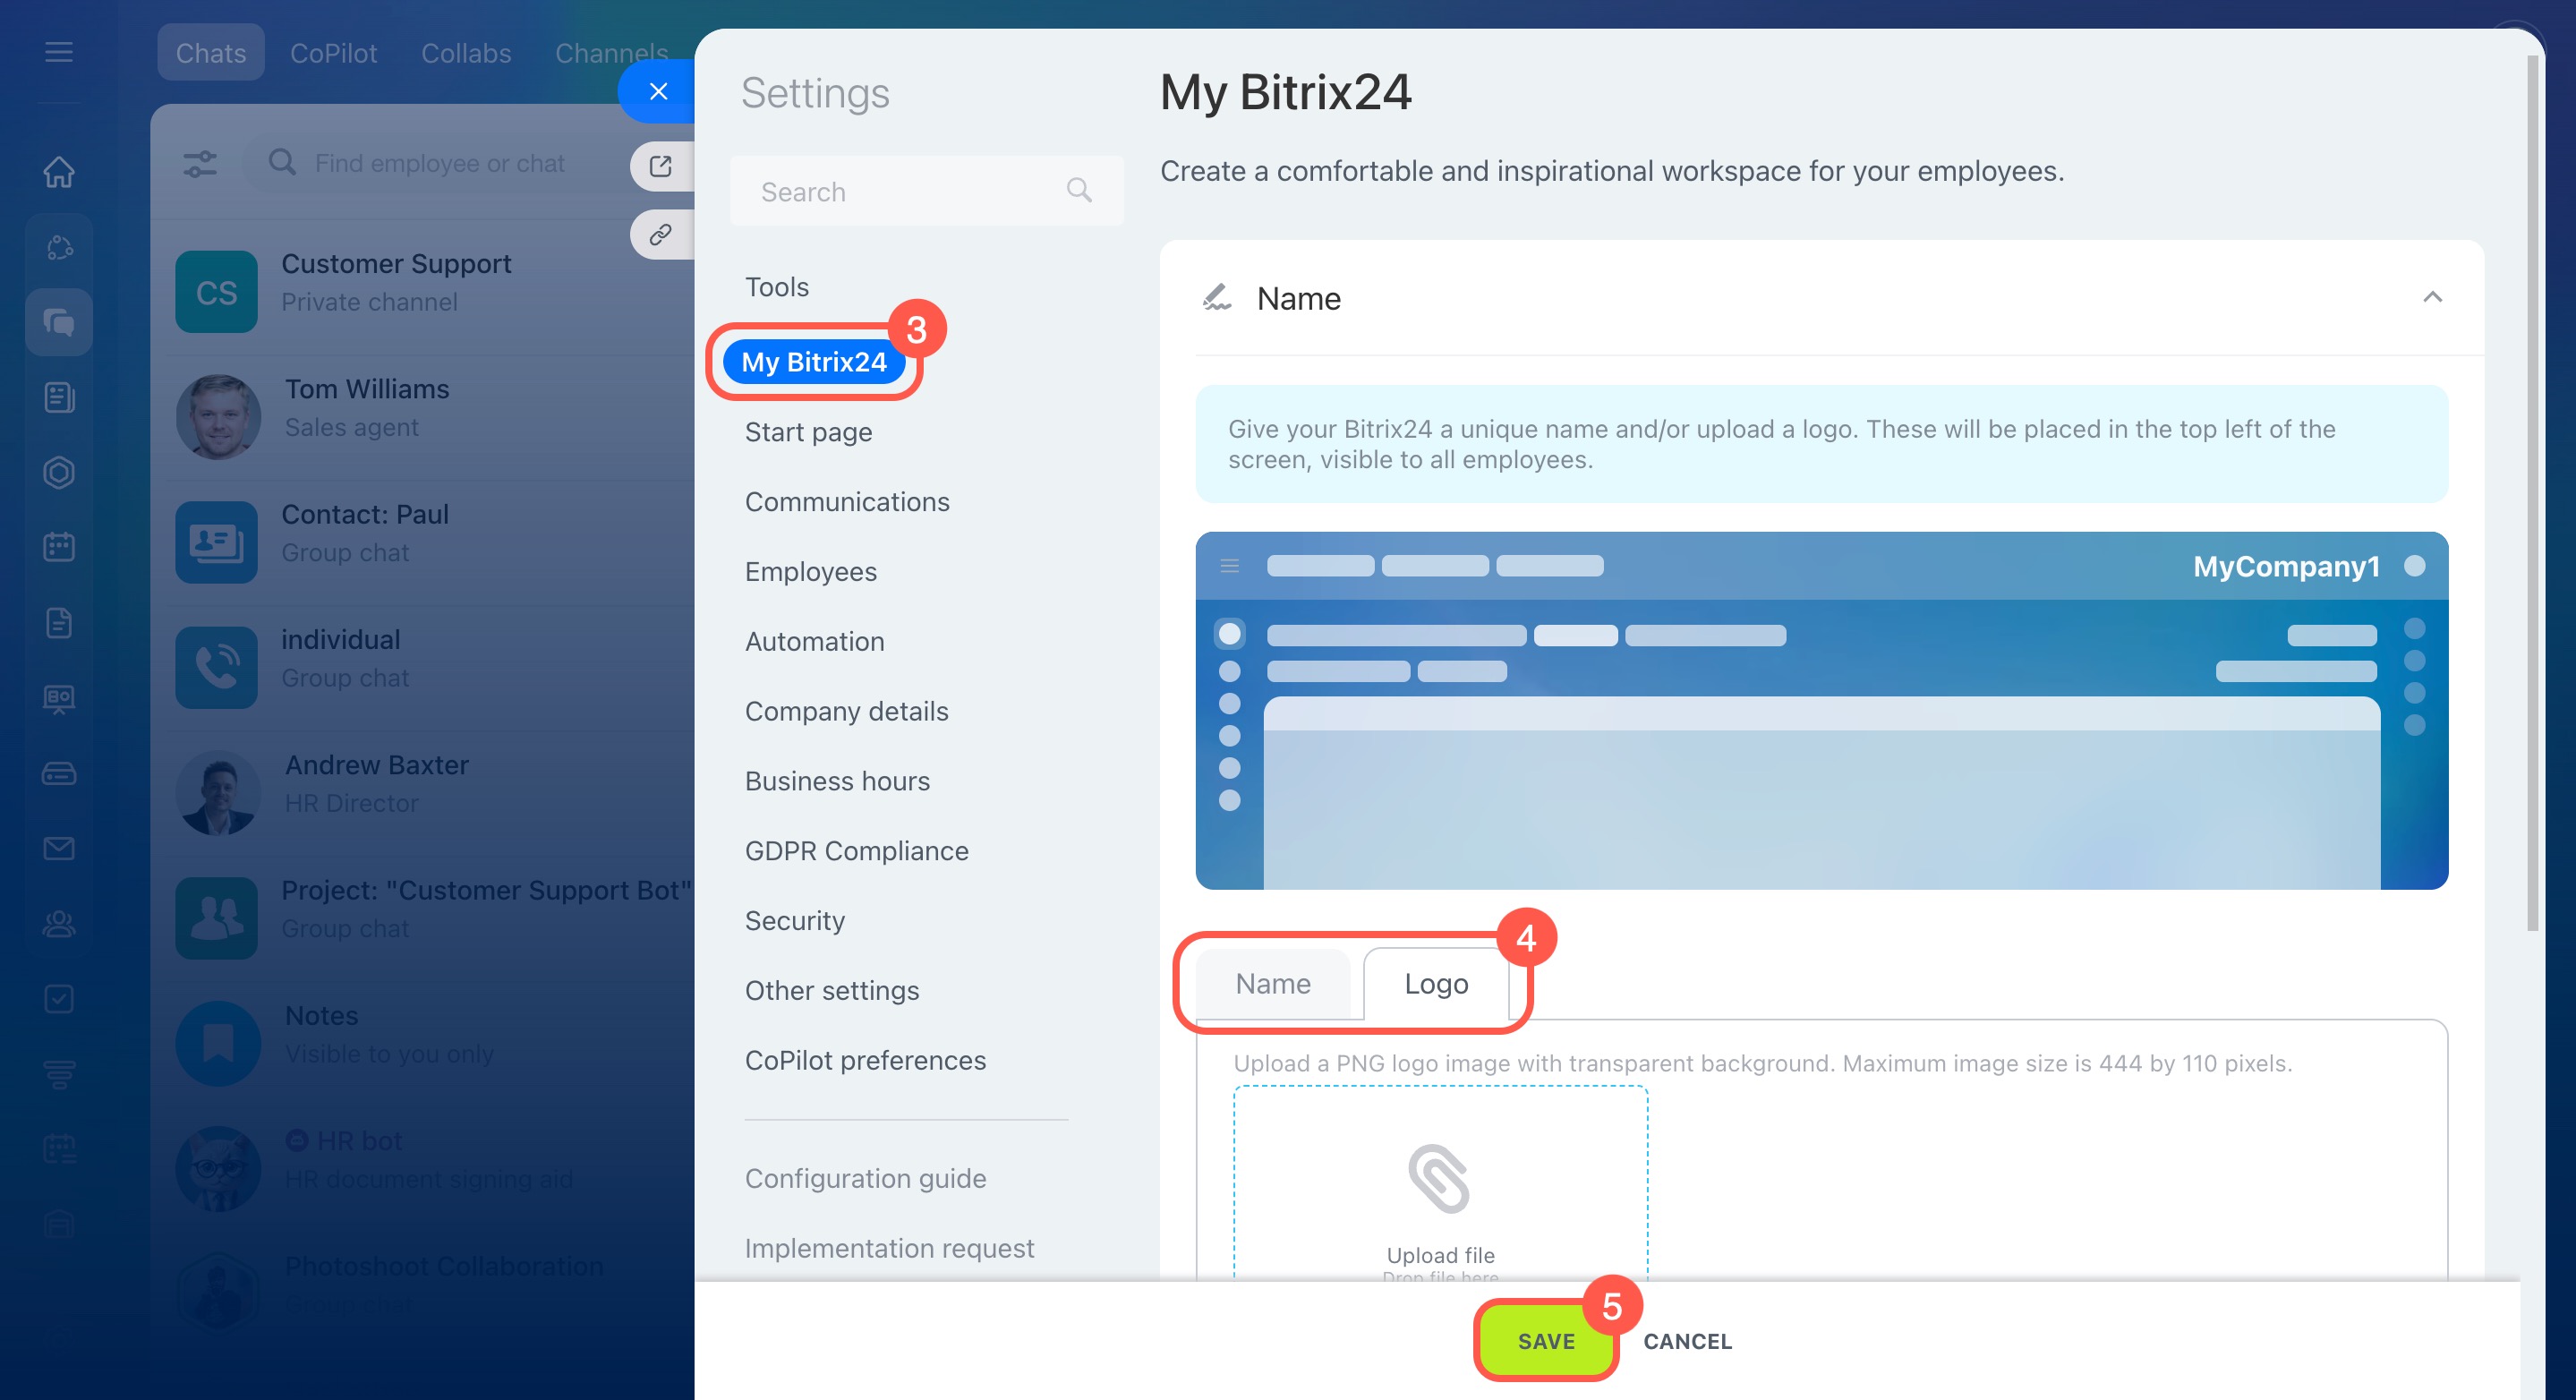Open Communications settings section
Viewport: 2576px width, 1400px height.
pyautogui.click(x=847, y=502)
